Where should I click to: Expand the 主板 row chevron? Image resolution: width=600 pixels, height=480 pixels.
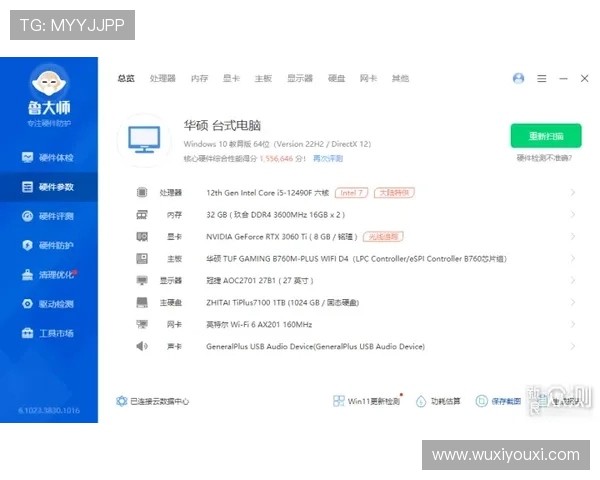click(572, 259)
